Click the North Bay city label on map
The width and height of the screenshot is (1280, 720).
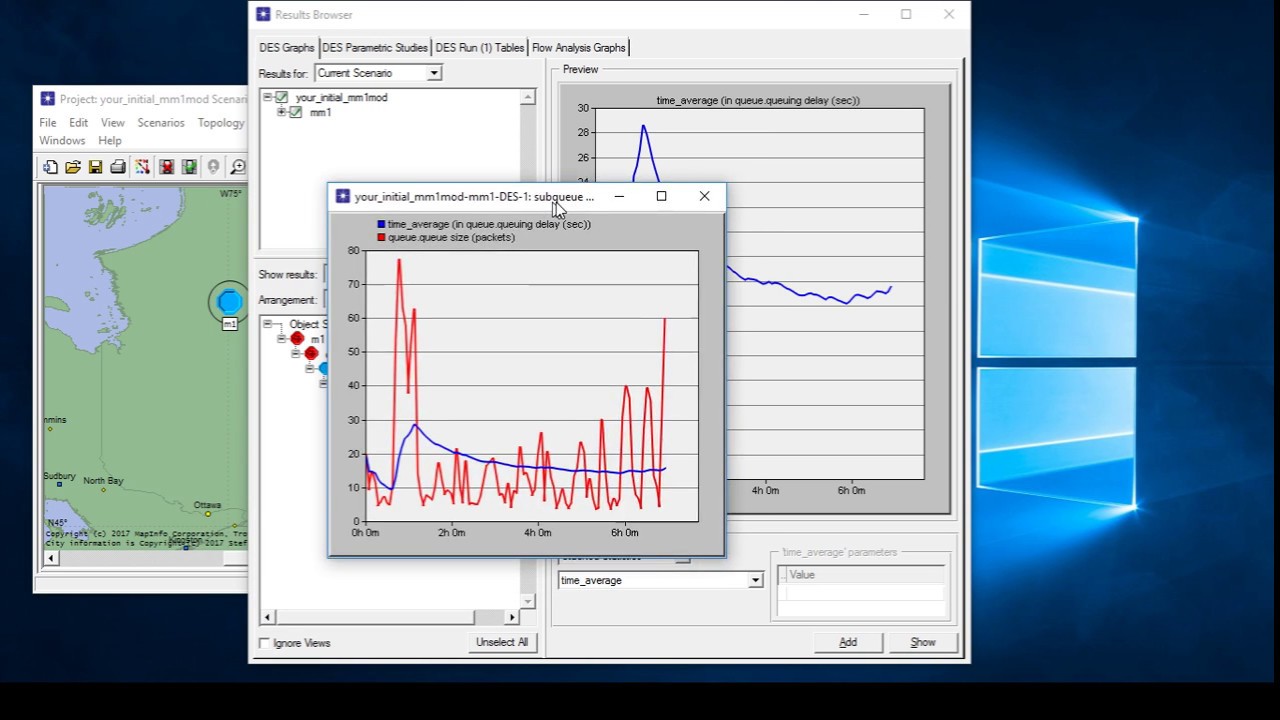[103, 481]
